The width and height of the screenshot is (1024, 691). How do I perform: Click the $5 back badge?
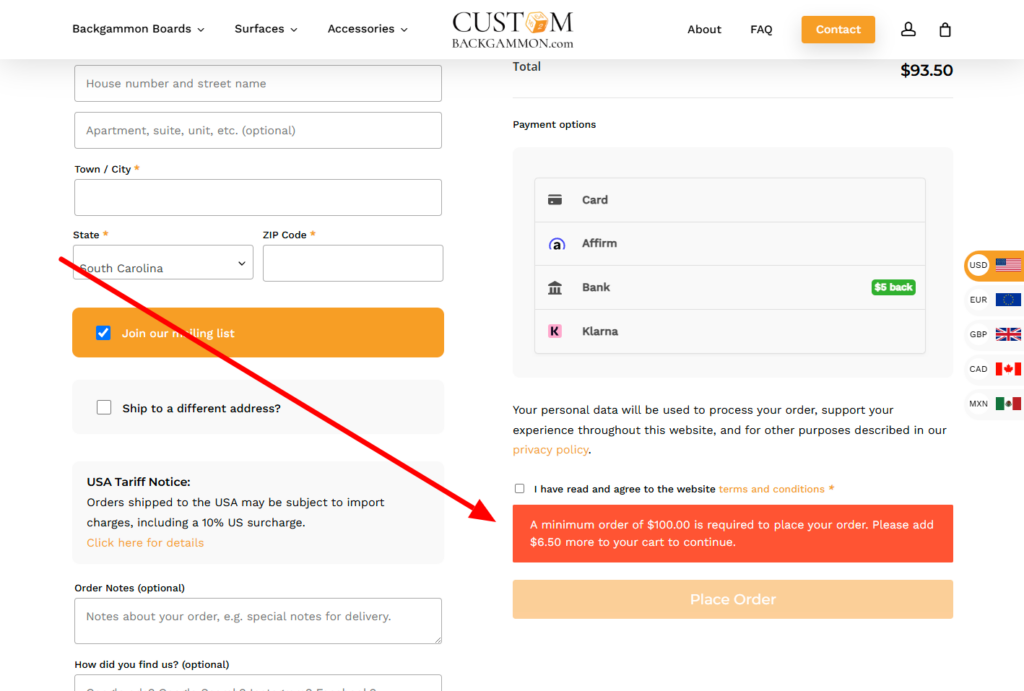coord(893,287)
